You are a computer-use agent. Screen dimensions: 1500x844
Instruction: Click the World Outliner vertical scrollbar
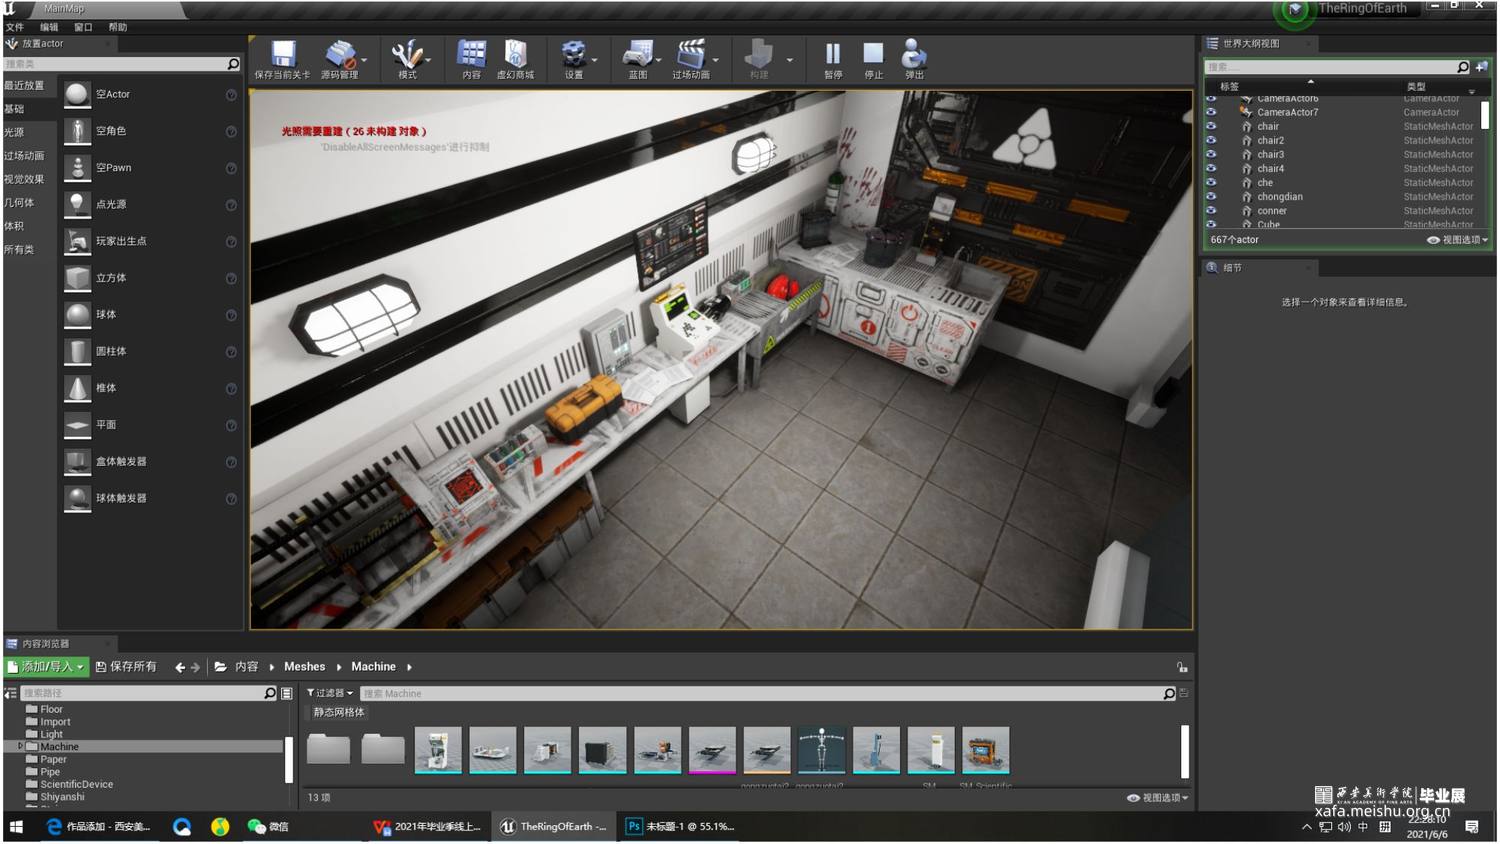point(1484,116)
